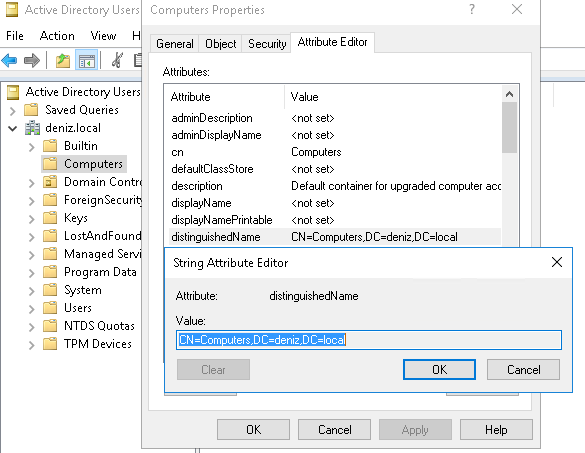This screenshot has height=453, width=585.
Task: Click the blue Back arrow toolbar icon
Action: pos(9,60)
